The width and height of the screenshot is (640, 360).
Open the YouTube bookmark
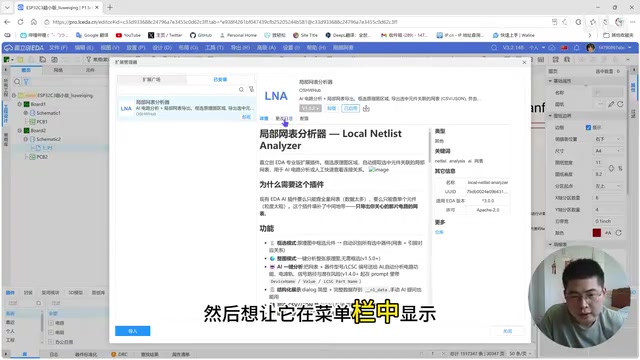[x=128, y=36]
